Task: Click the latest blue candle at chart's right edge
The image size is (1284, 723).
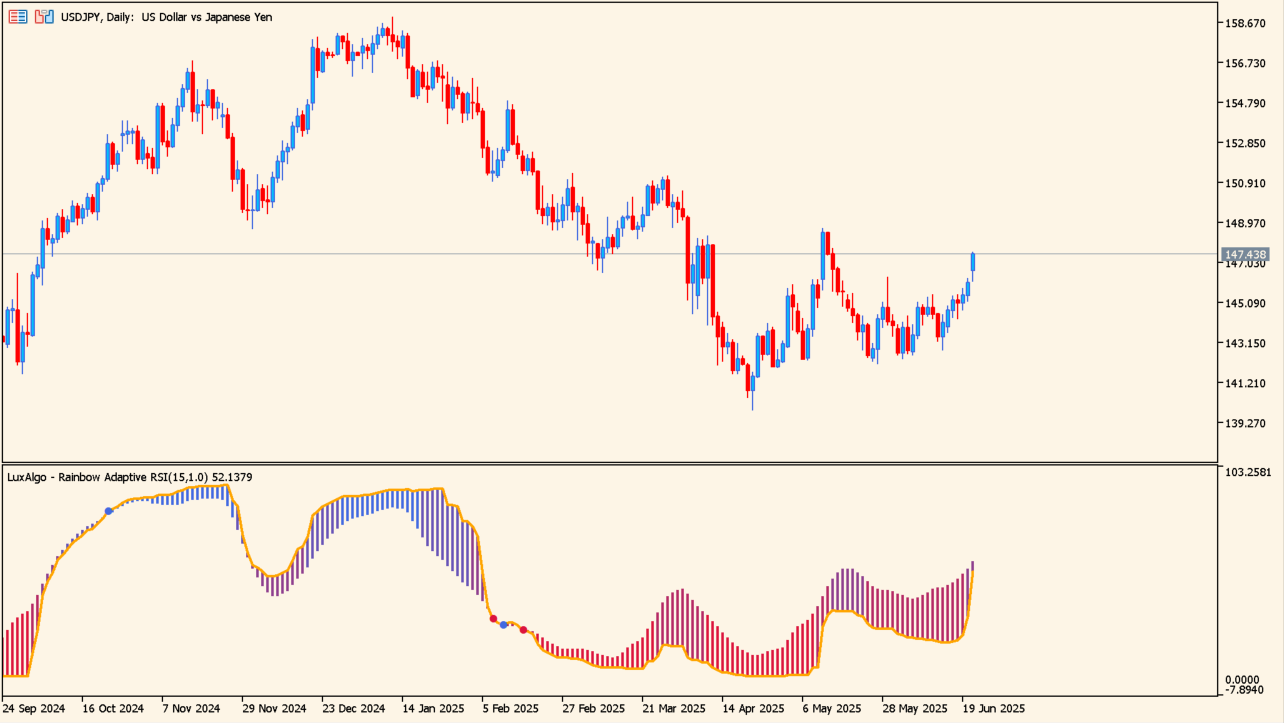Action: [x=973, y=262]
